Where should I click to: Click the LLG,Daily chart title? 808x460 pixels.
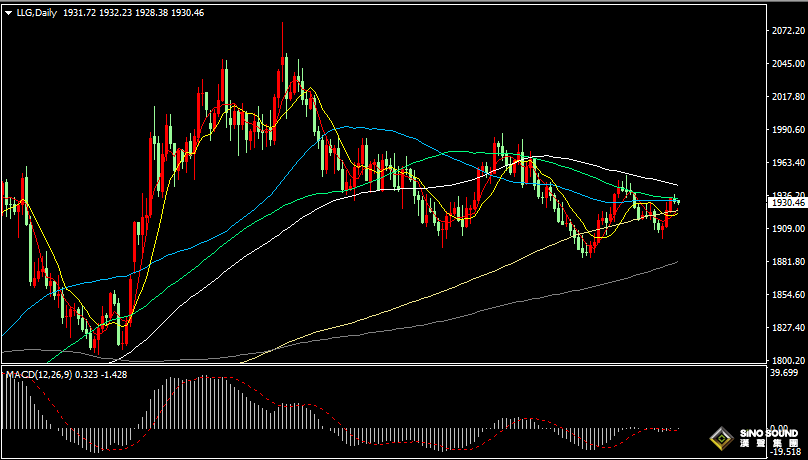click(x=36, y=11)
